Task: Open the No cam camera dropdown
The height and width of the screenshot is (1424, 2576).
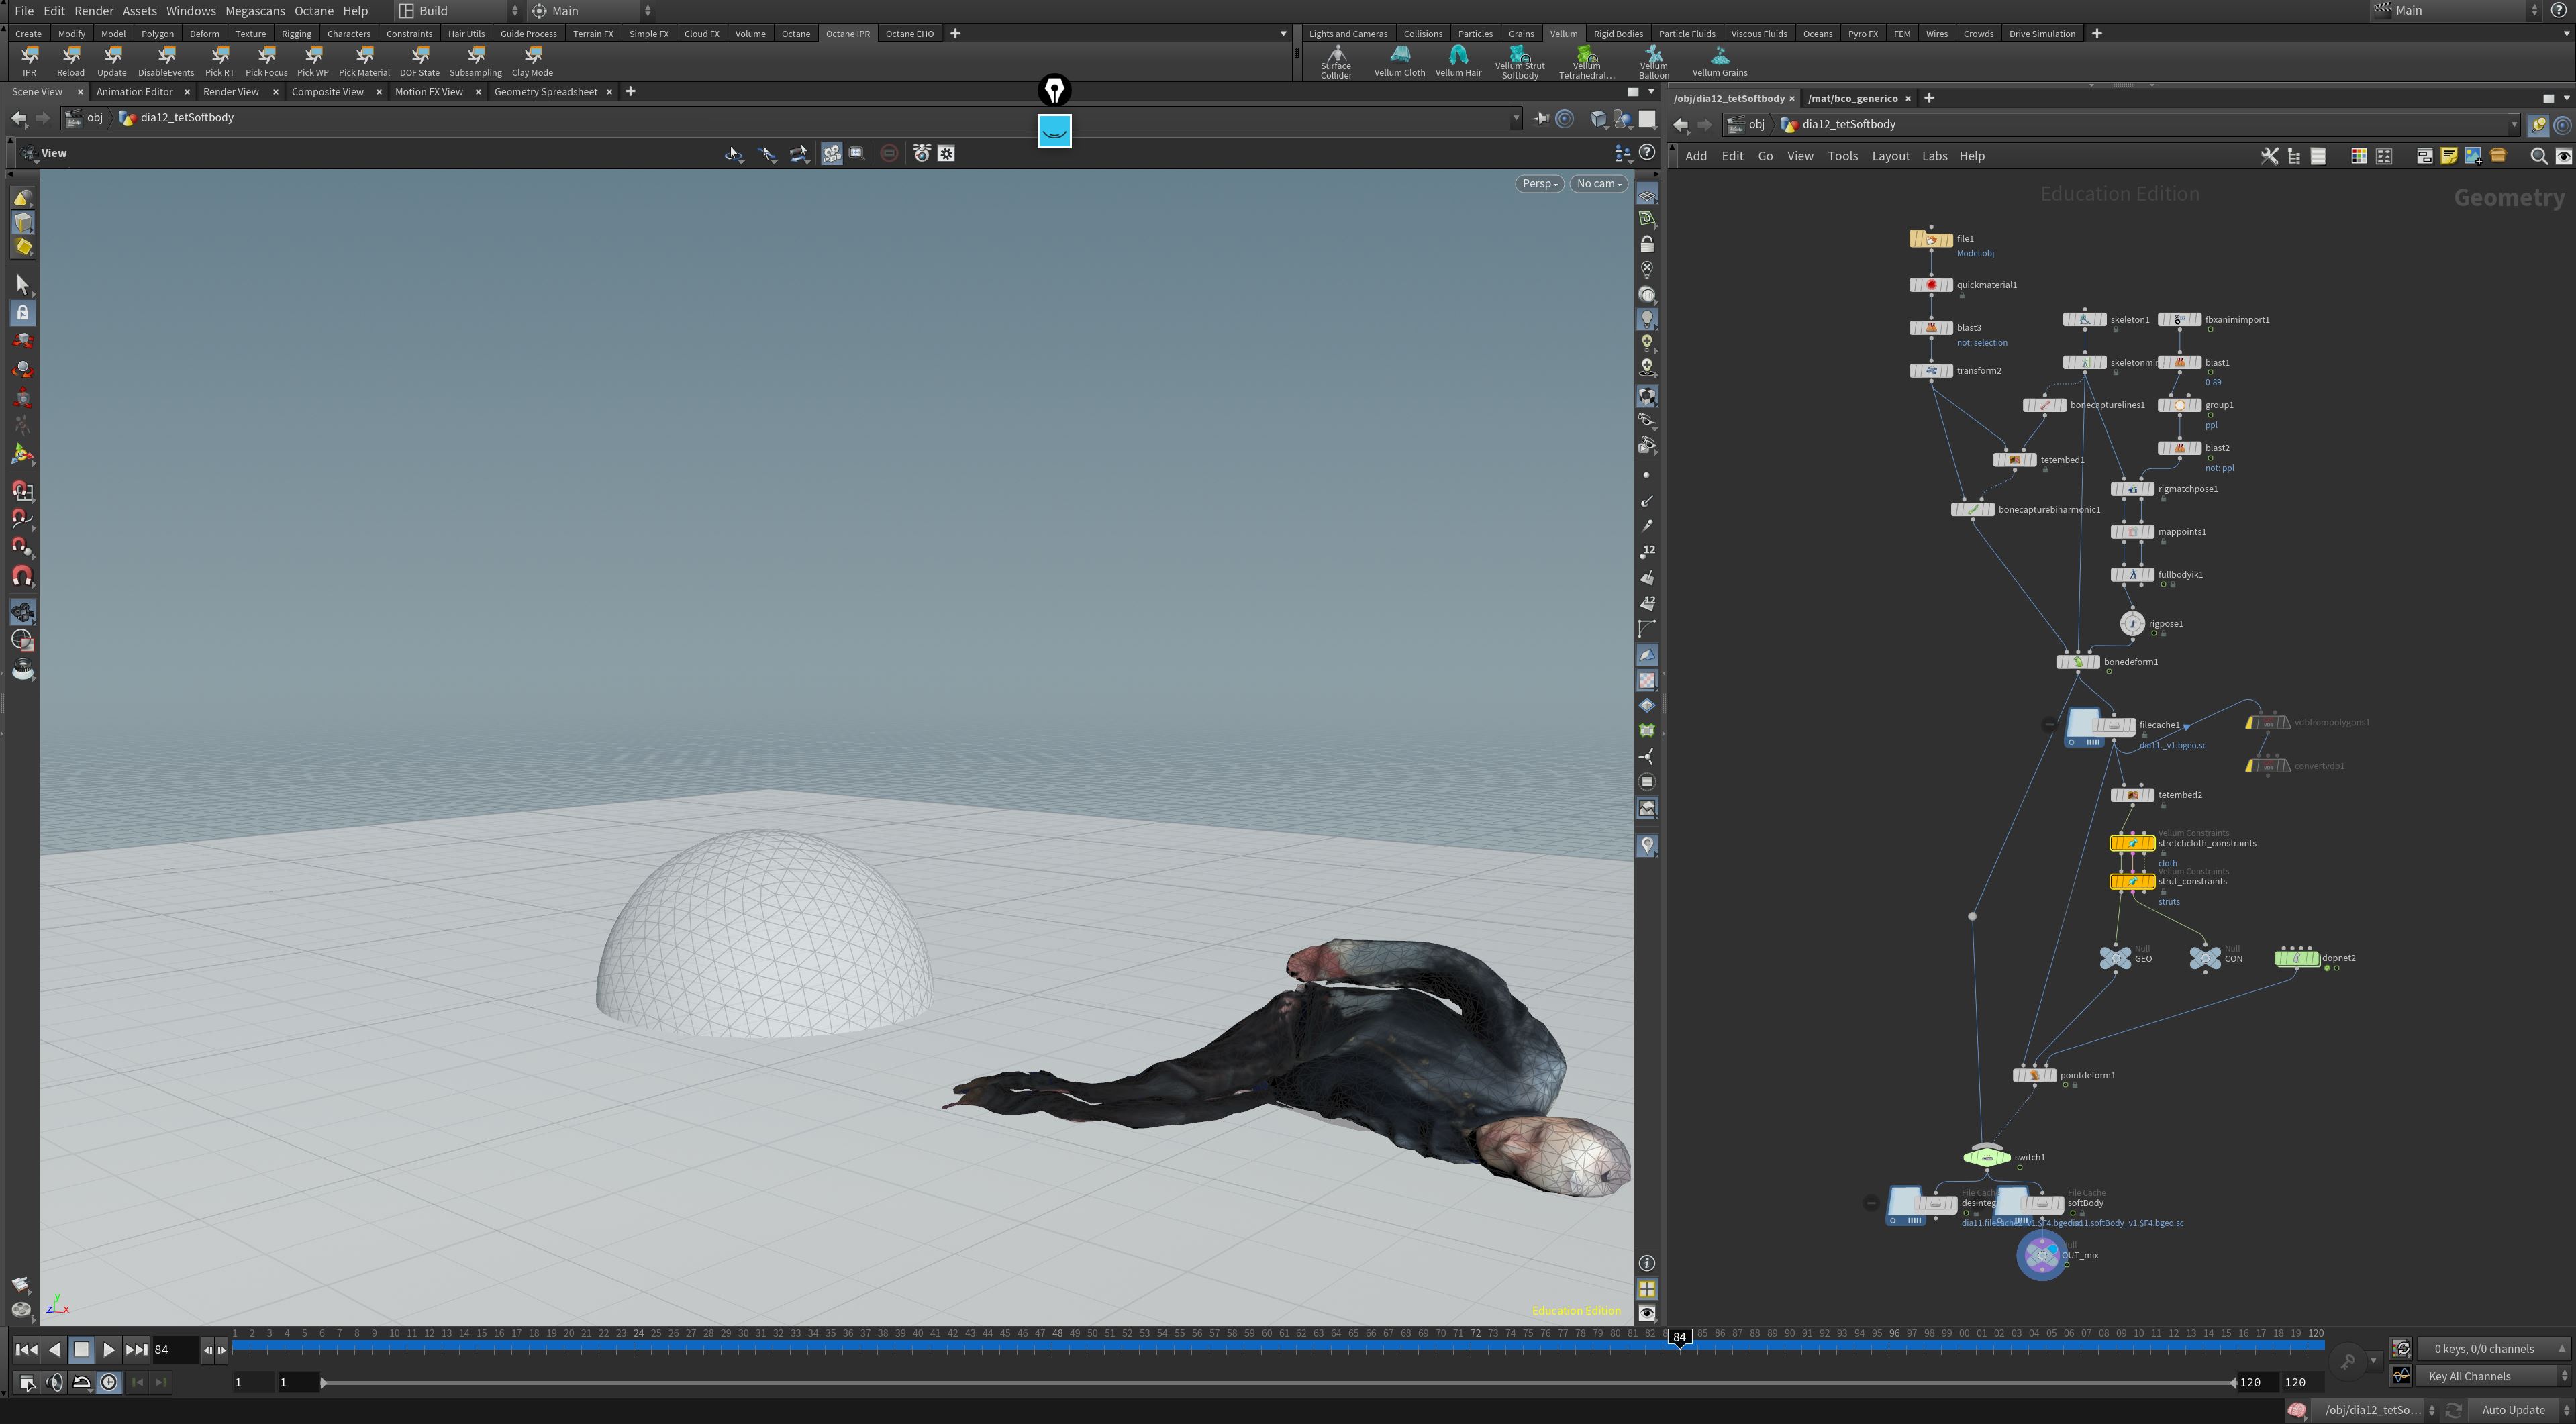Action: 1598,184
